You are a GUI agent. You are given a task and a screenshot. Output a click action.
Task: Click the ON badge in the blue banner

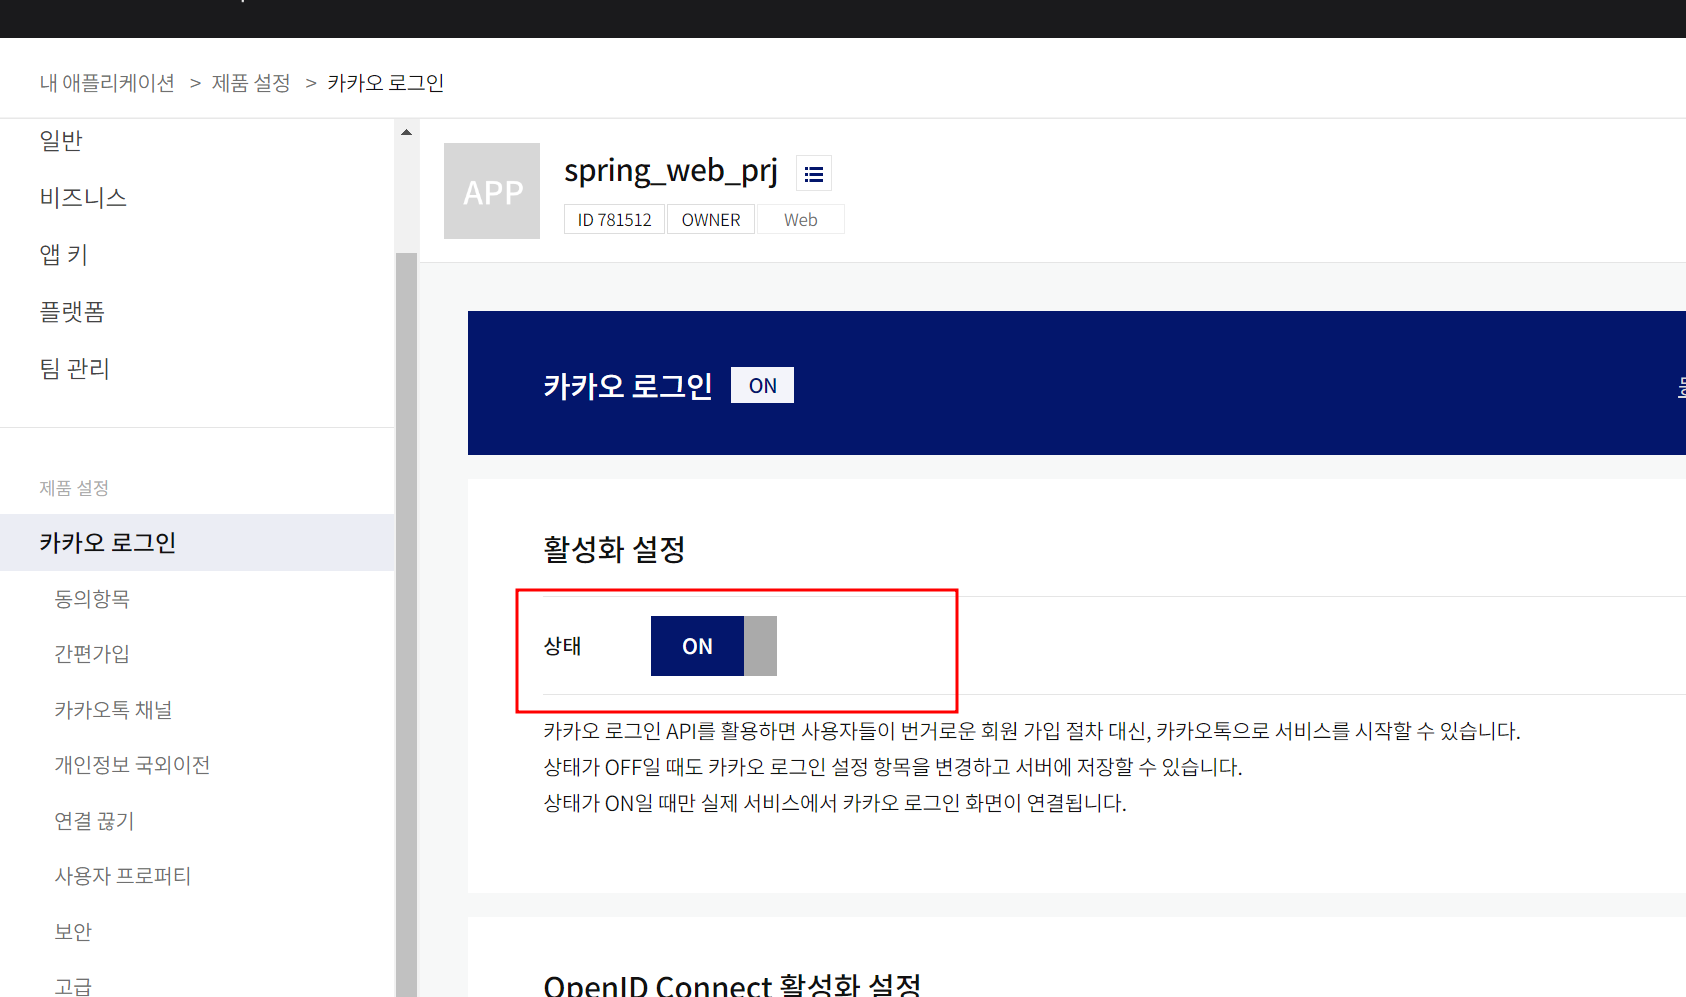(763, 386)
